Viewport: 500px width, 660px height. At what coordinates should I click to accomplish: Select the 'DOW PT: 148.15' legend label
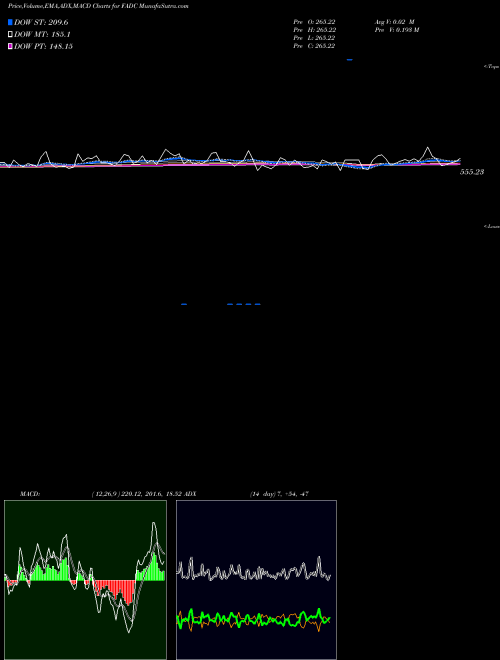click(43, 46)
